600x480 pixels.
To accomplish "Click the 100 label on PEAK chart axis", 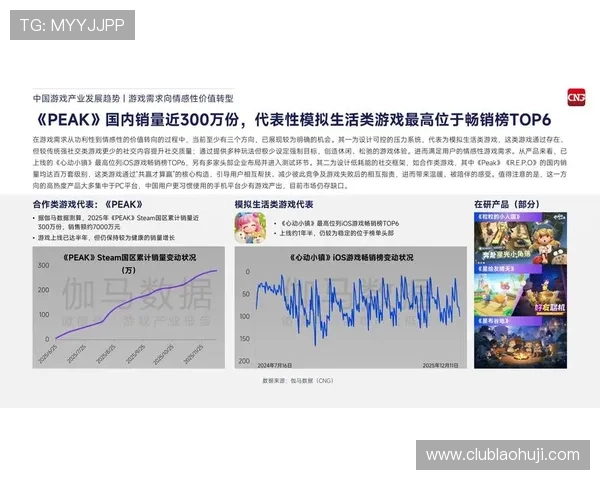I will 44,314.
